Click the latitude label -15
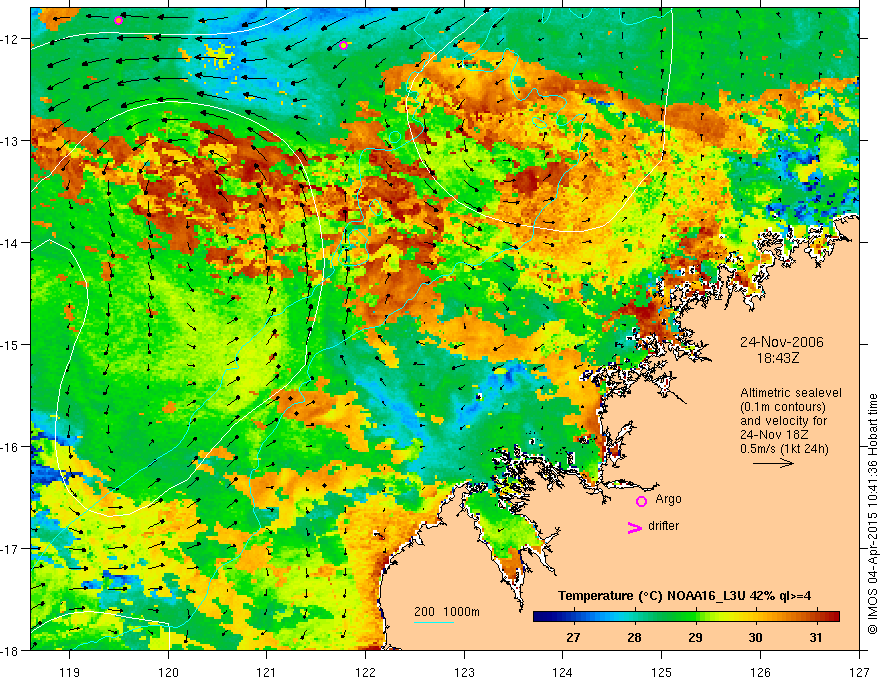 (10, 344)
